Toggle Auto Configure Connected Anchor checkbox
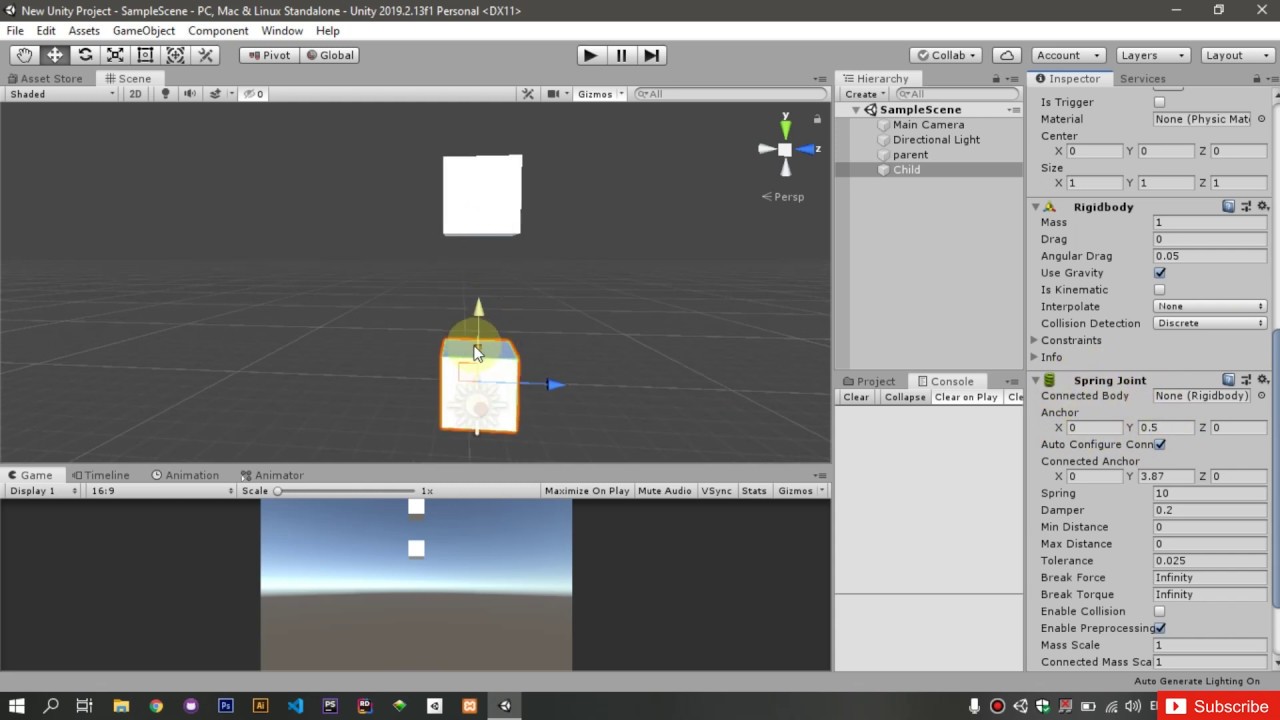 coord(1160,444)
